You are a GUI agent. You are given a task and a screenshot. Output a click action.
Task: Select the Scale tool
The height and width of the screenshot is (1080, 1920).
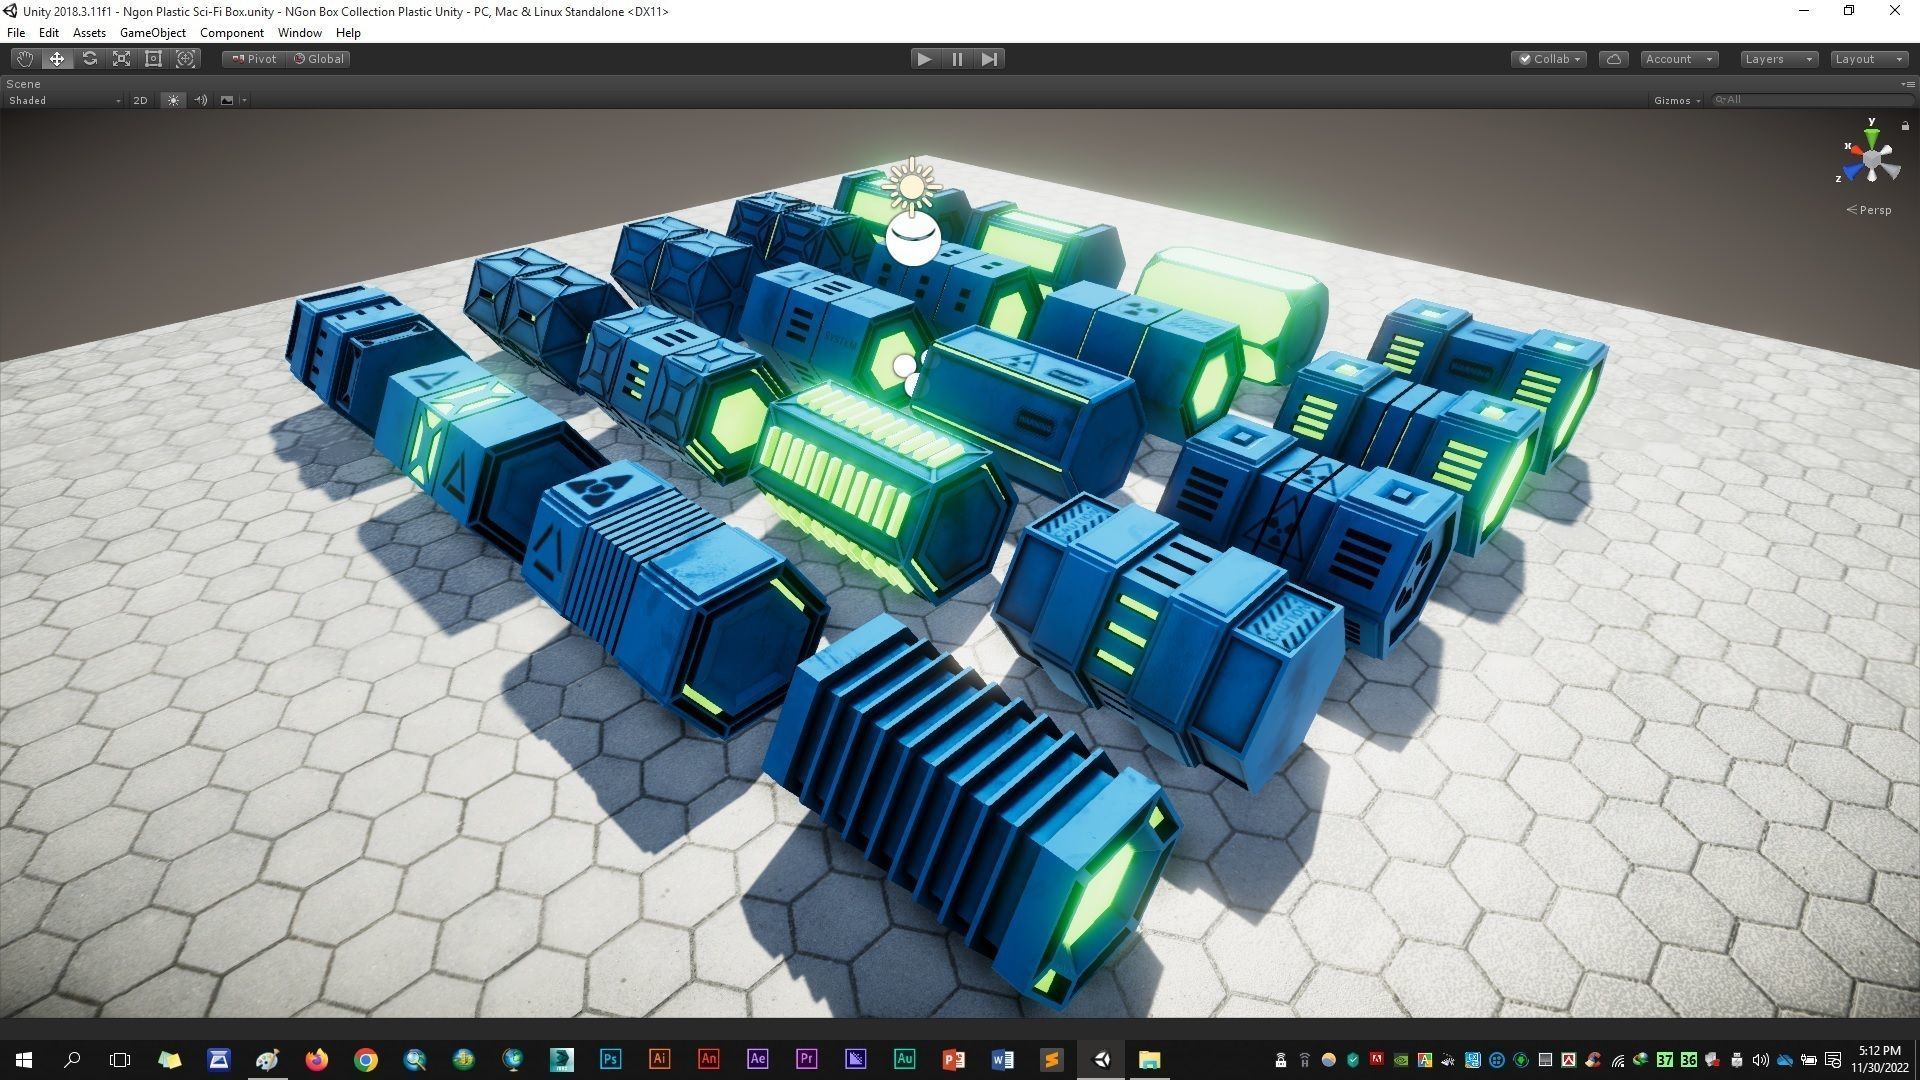pos(121,59)
